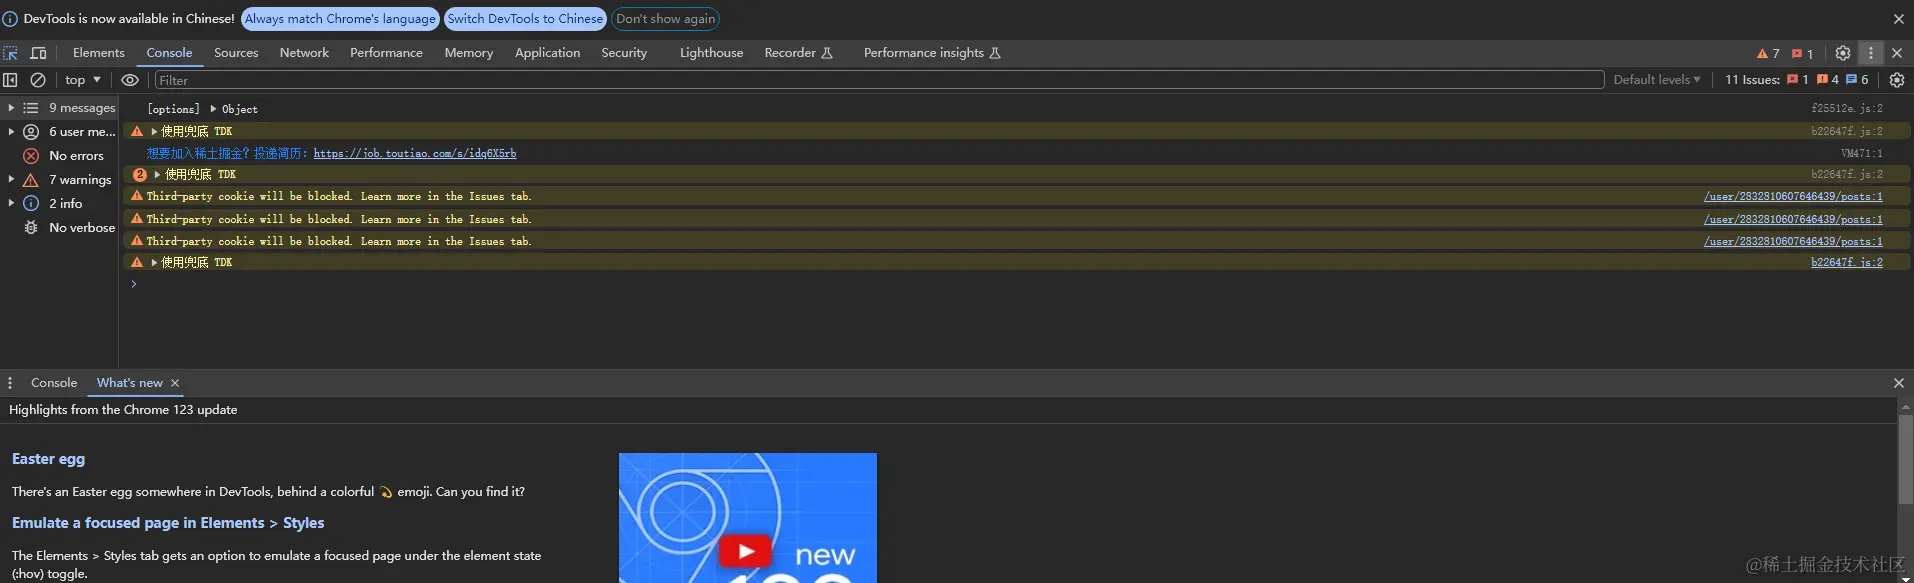Switch to the Memory tab
Image resolution: width=1914 pixels, height=583 pixels.
click(469, 53)
